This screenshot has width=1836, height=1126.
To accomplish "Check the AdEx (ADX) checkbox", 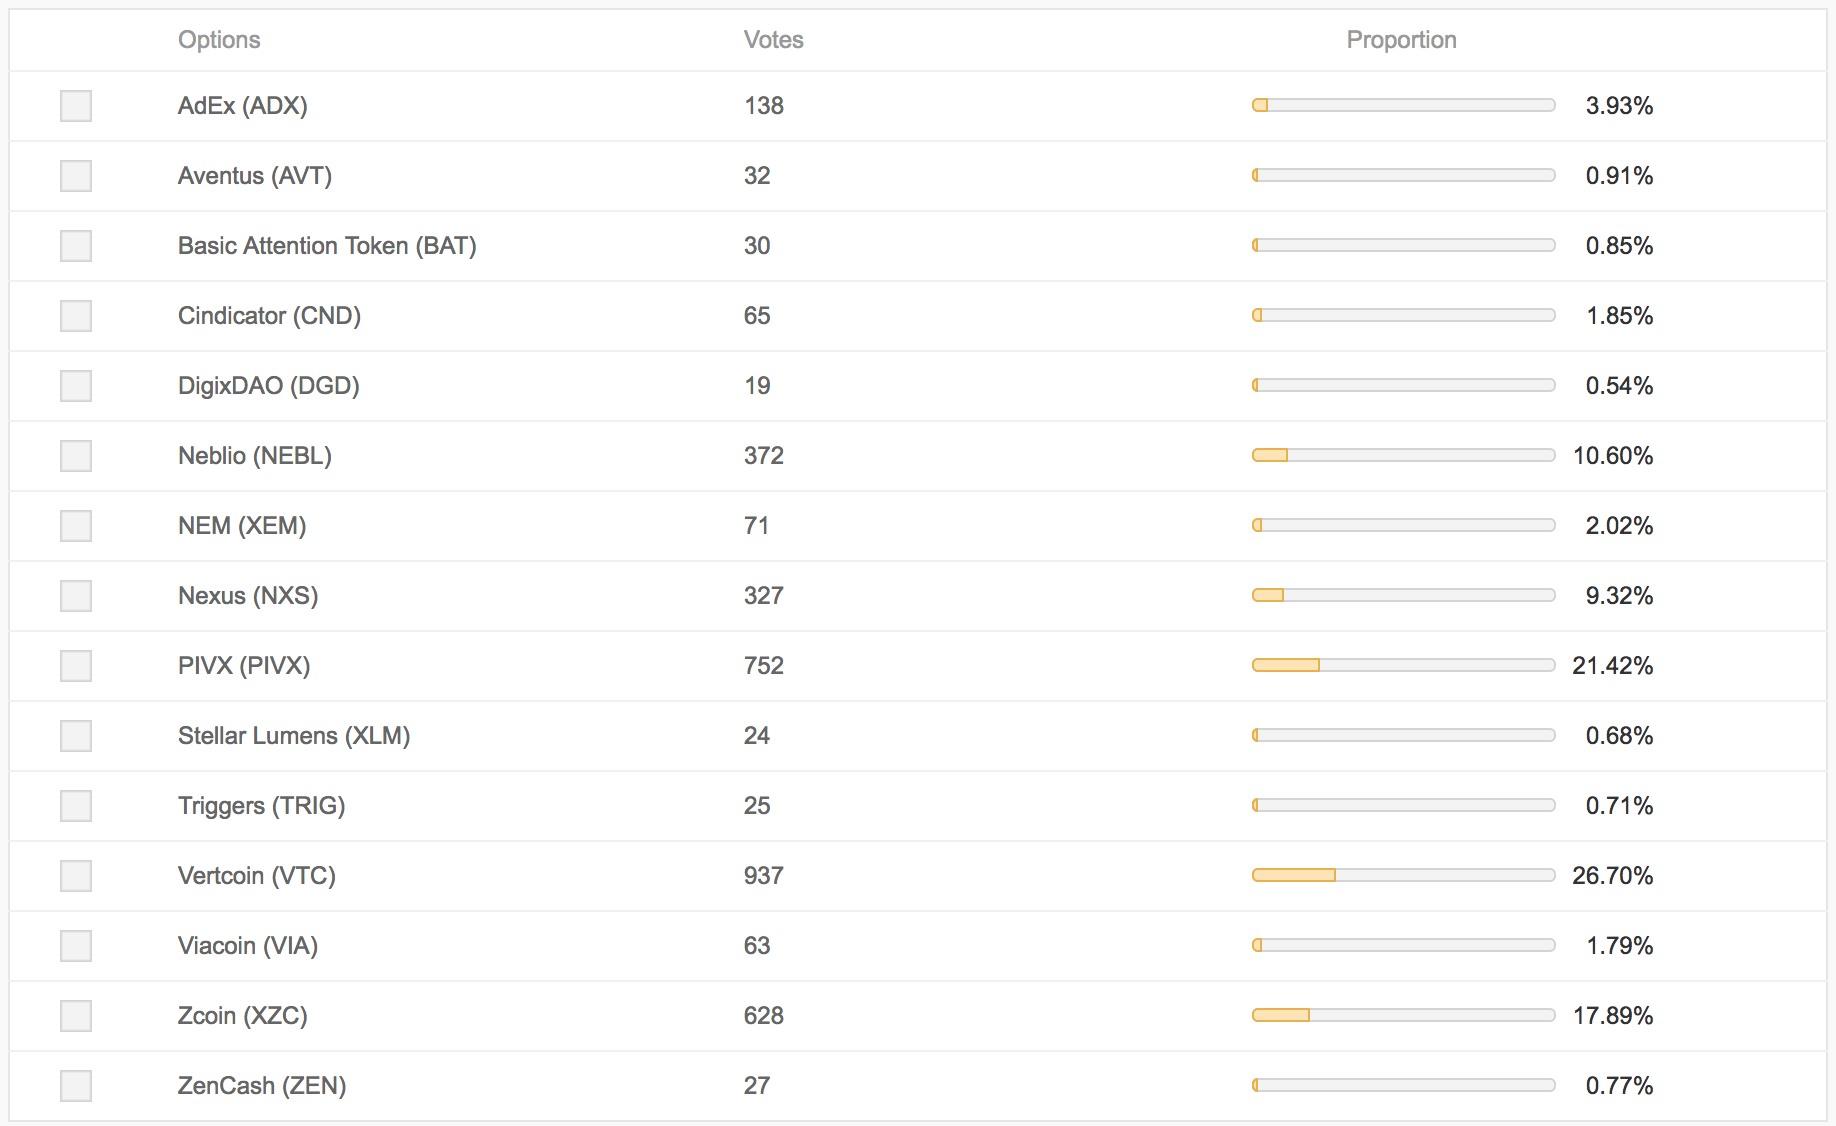I will (x=76, y=106).
